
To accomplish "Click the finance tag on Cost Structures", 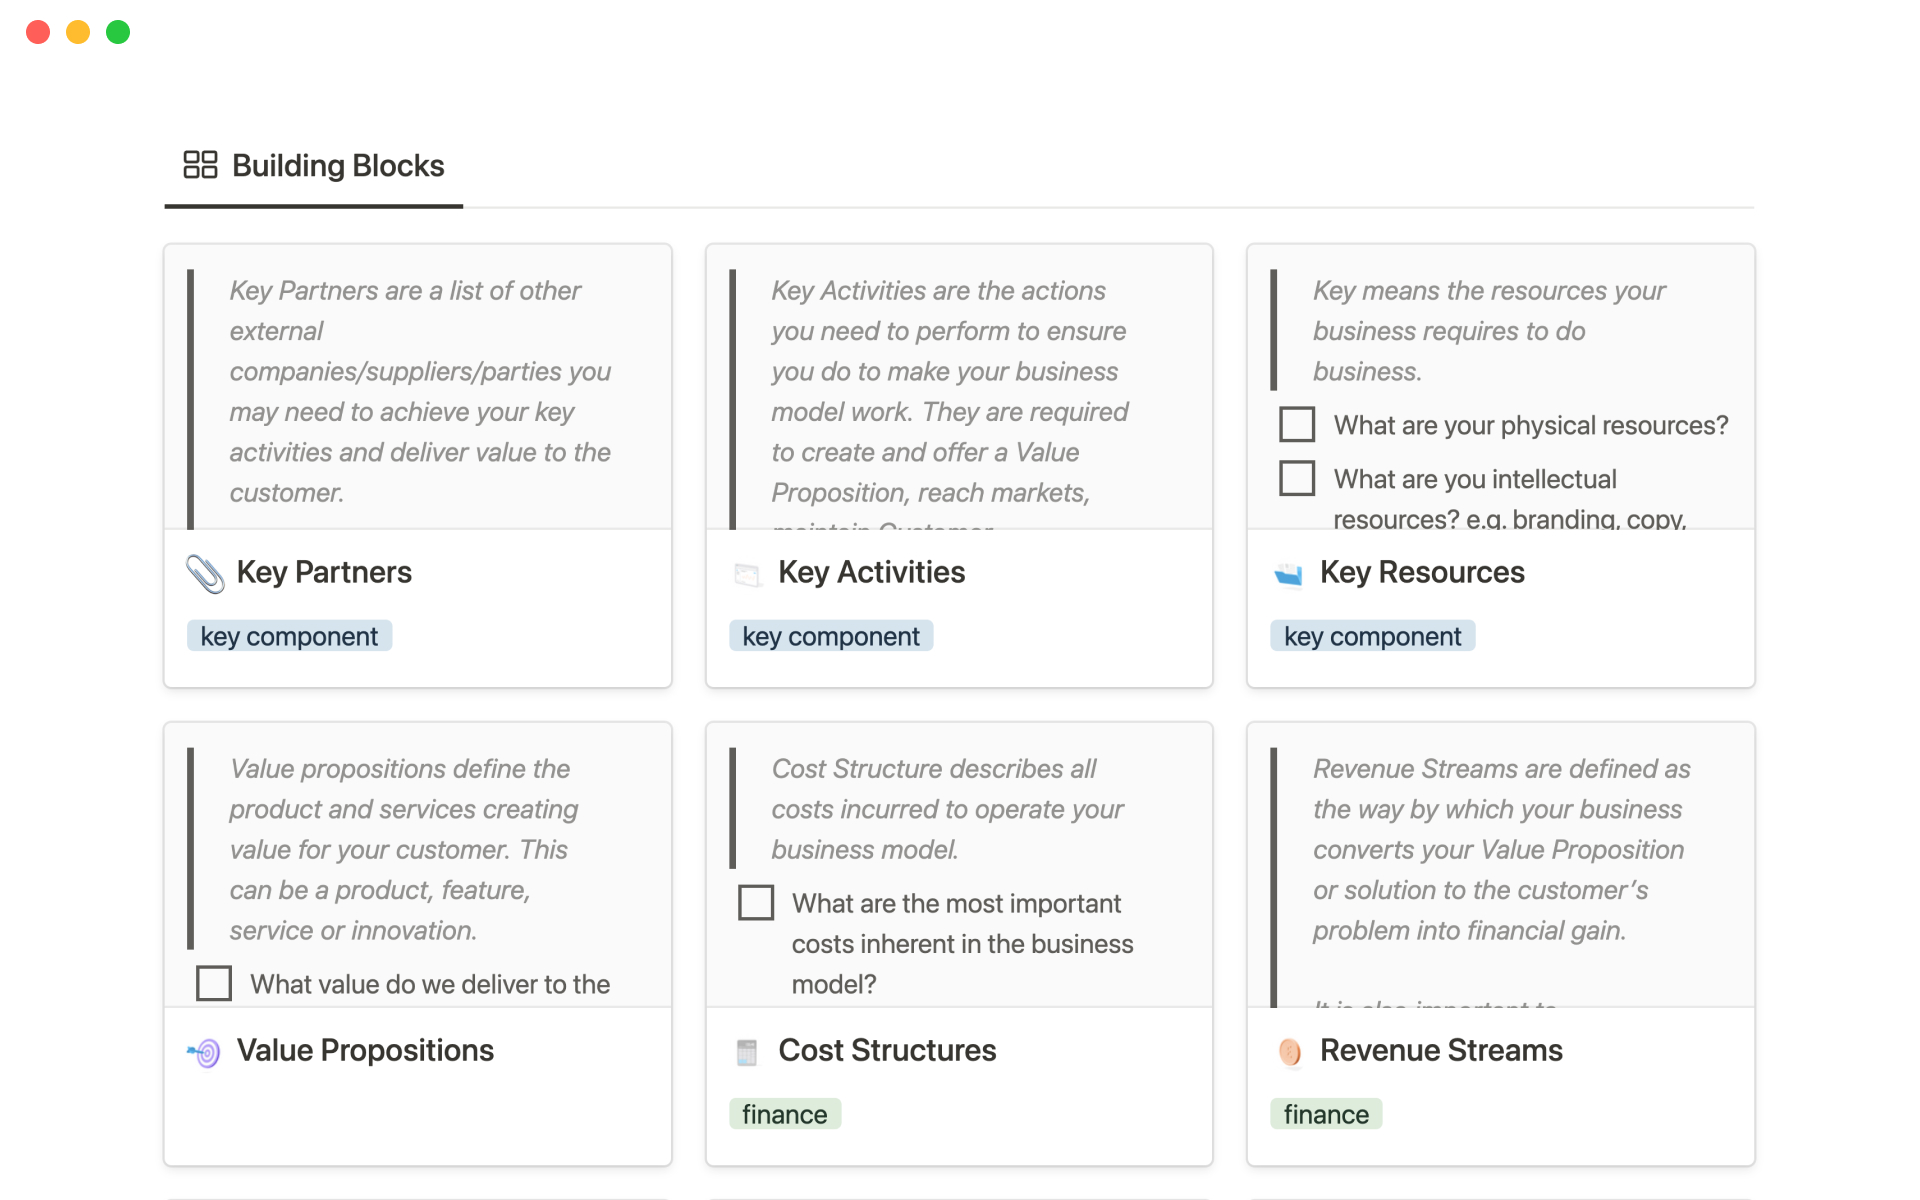I will coord(784,1114).
